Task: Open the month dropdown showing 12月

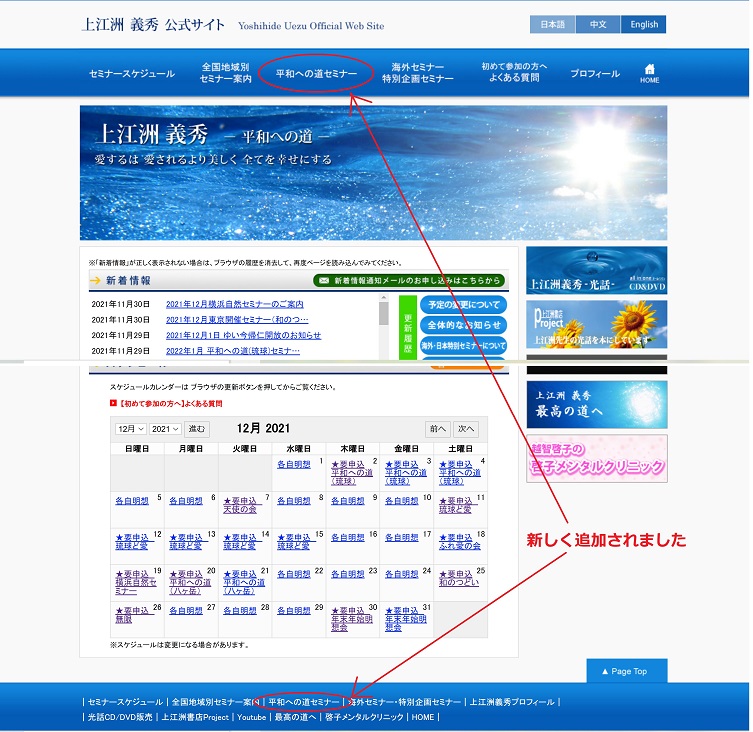Action: [x=130, y=429]
